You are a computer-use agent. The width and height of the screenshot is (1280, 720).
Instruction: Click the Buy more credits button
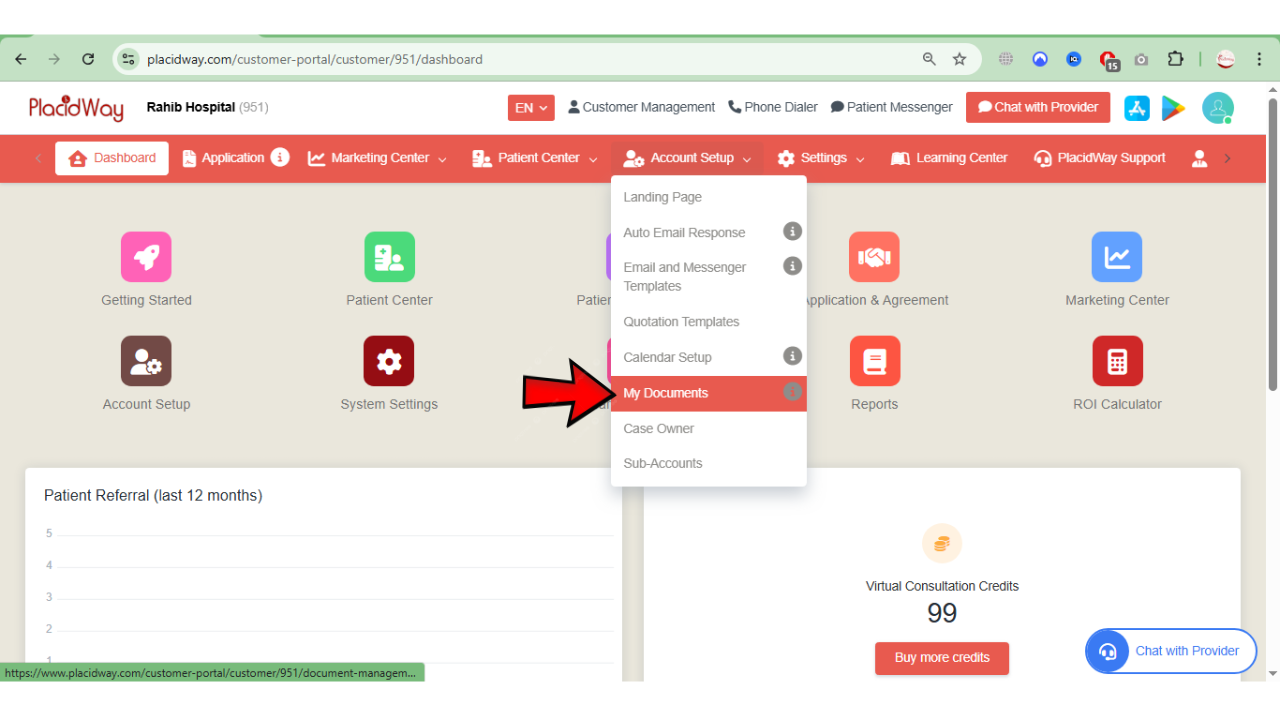(941, 658)
